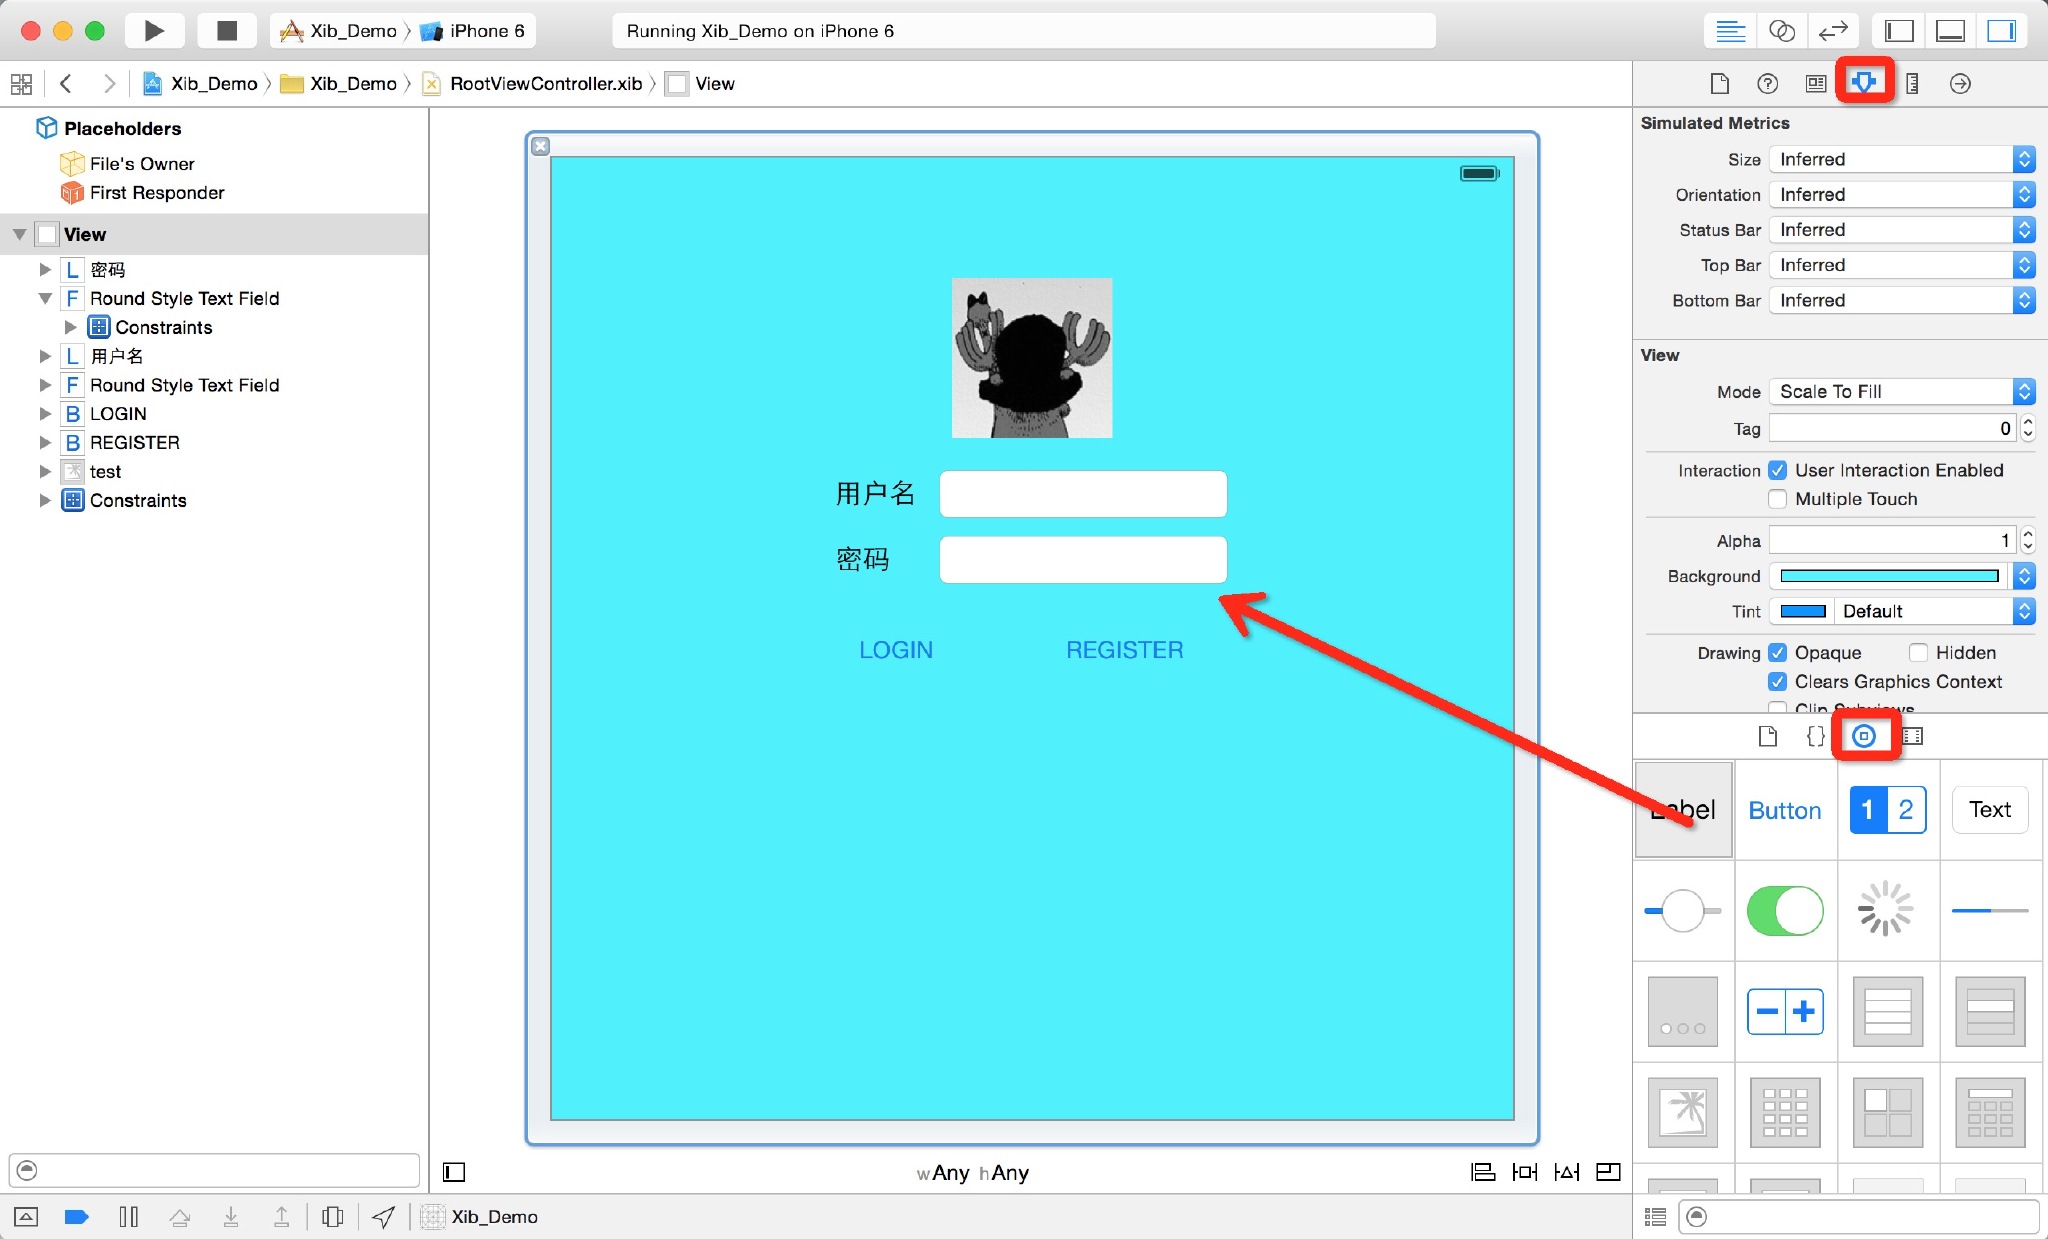The image size is (2048, 1239).
Task: Open the Orientation dropdown
Action: coord(1902,194)
